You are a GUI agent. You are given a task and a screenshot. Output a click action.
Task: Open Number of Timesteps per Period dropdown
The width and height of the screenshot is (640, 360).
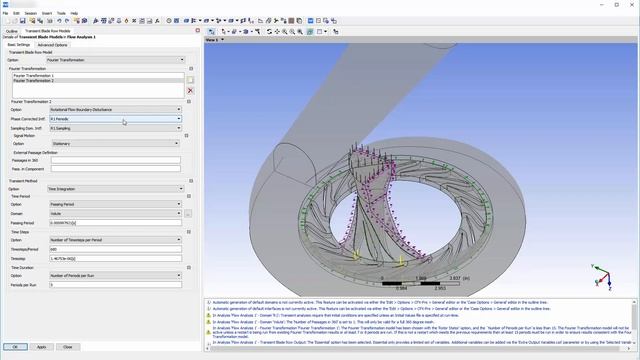pos(116,240)
